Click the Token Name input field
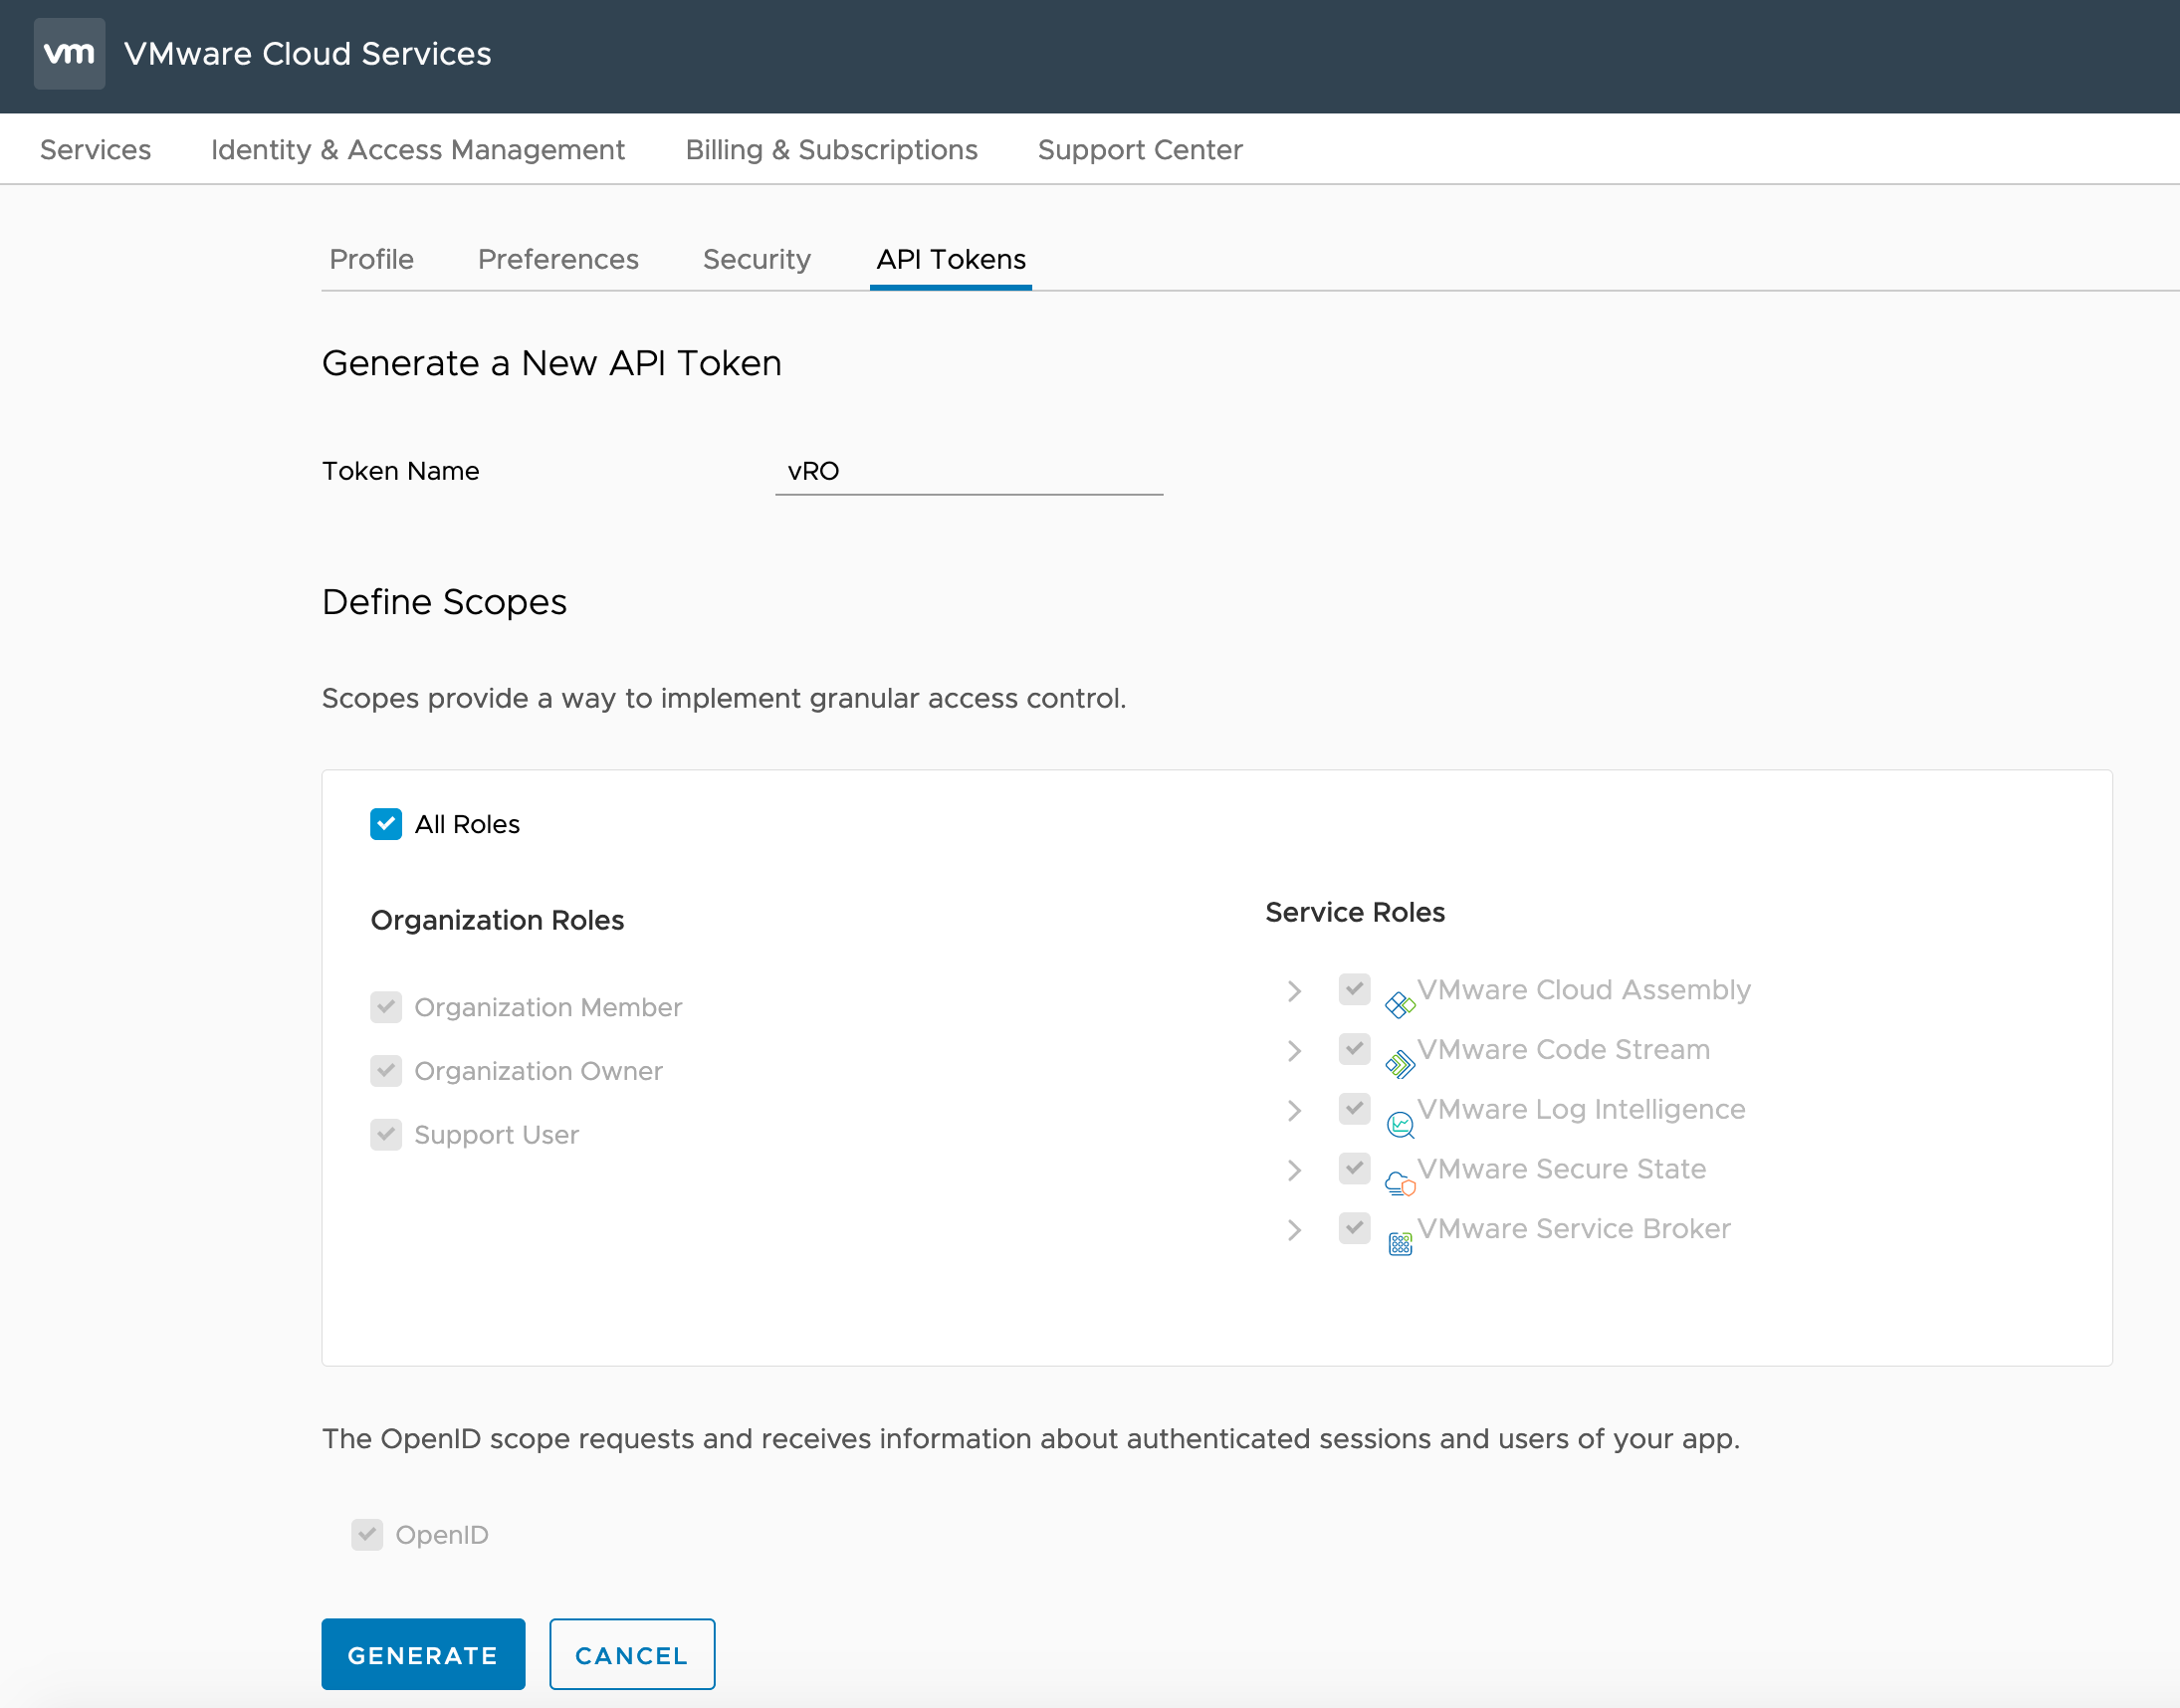Screen dimensions: 2180x1708 pos(968,471)
